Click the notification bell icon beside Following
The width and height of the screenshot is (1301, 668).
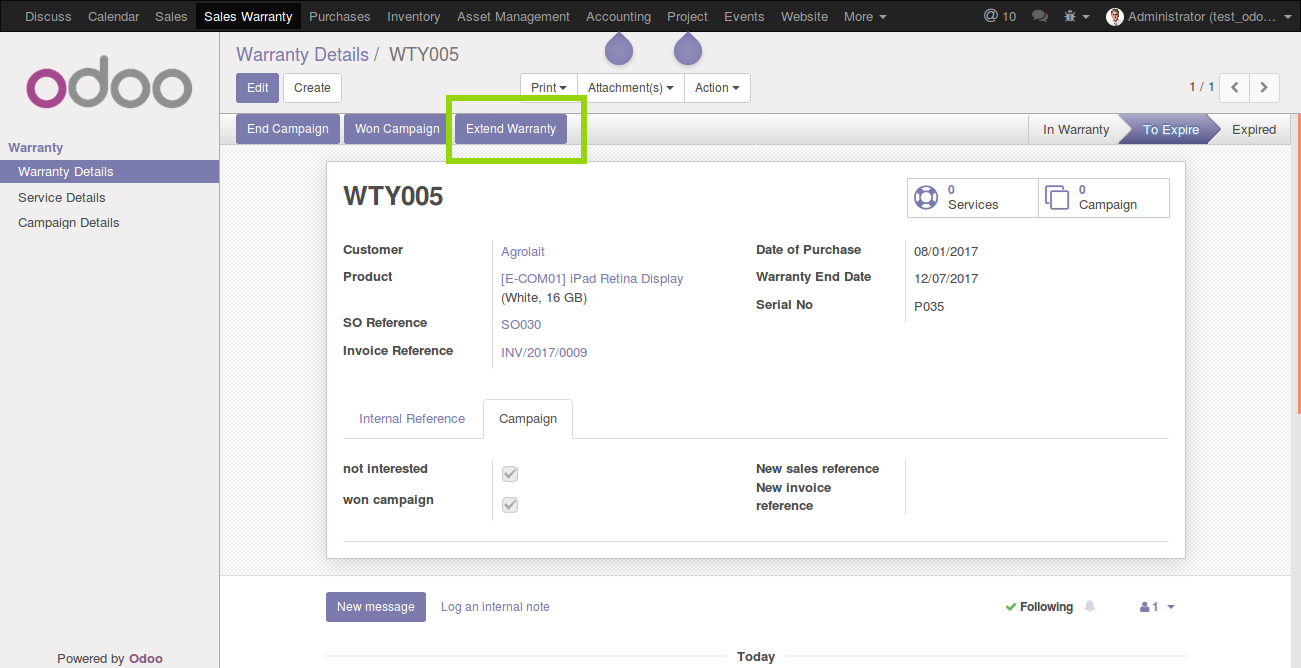click(1090, 606)
